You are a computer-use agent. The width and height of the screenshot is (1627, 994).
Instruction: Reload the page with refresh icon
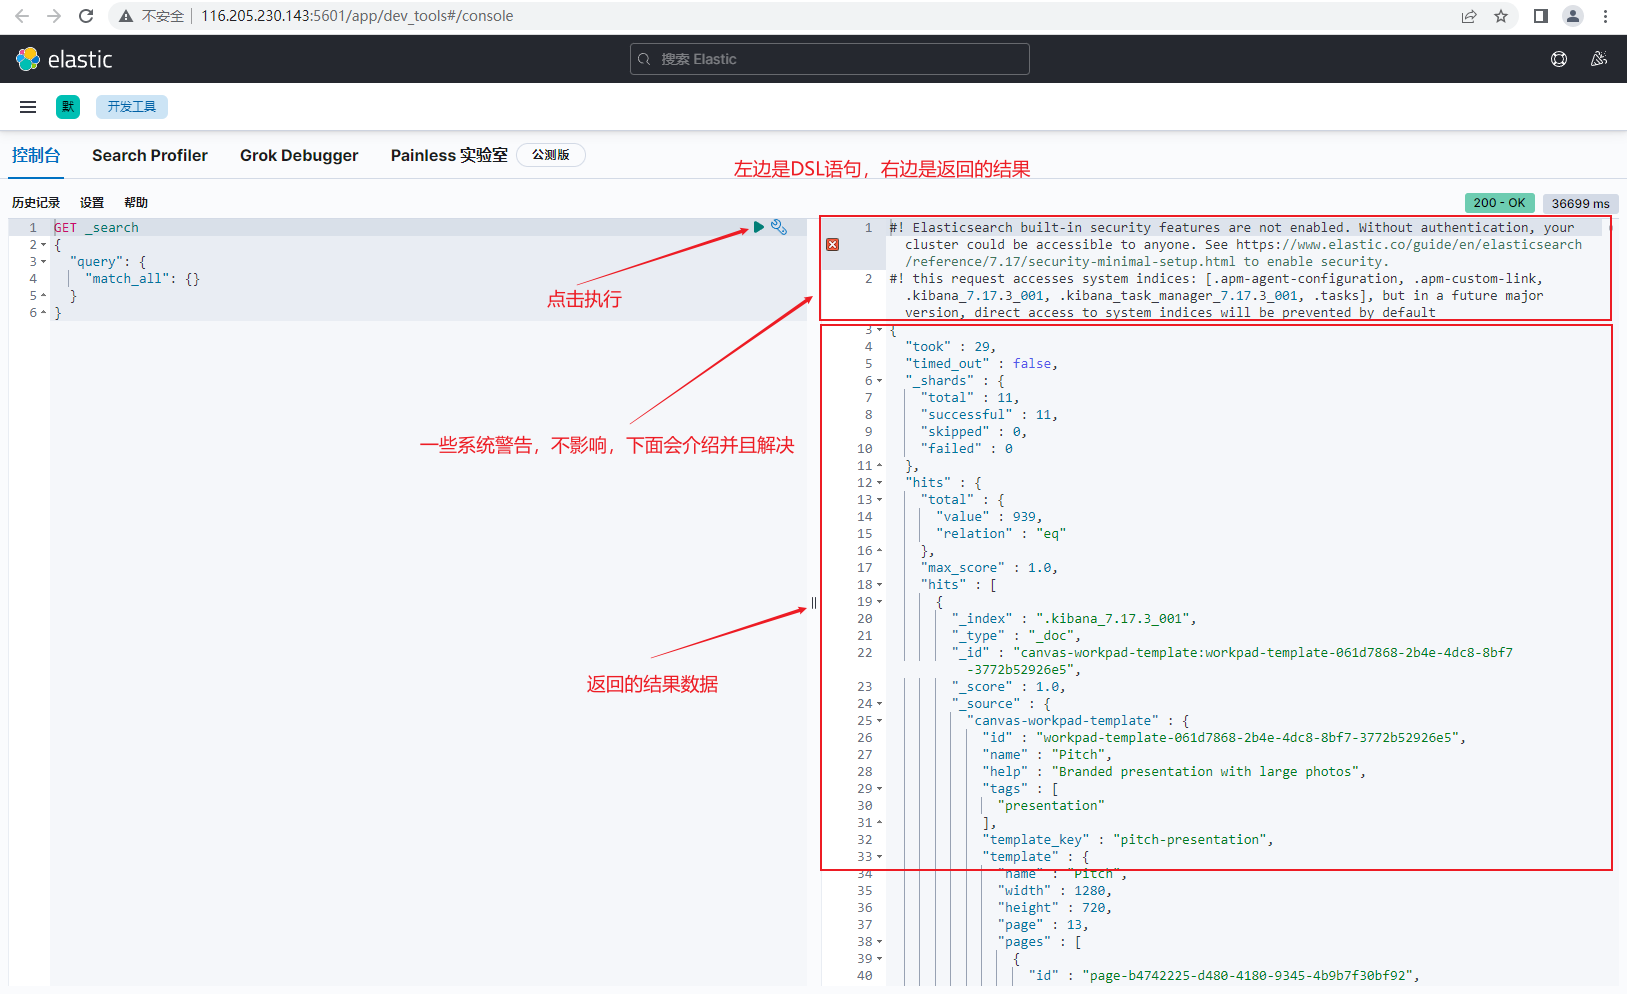pos(86,16)
